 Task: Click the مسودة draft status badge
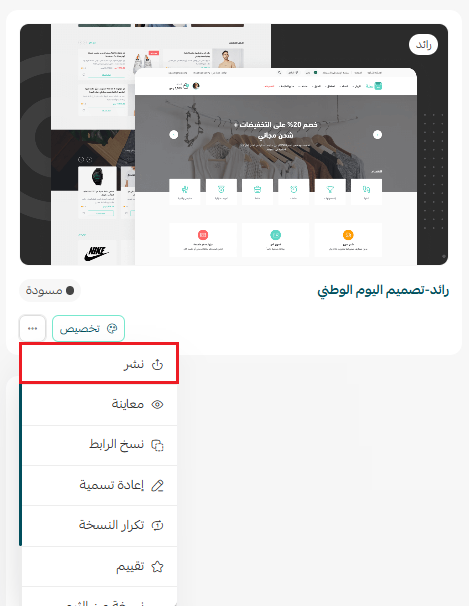tap(50, 290)
